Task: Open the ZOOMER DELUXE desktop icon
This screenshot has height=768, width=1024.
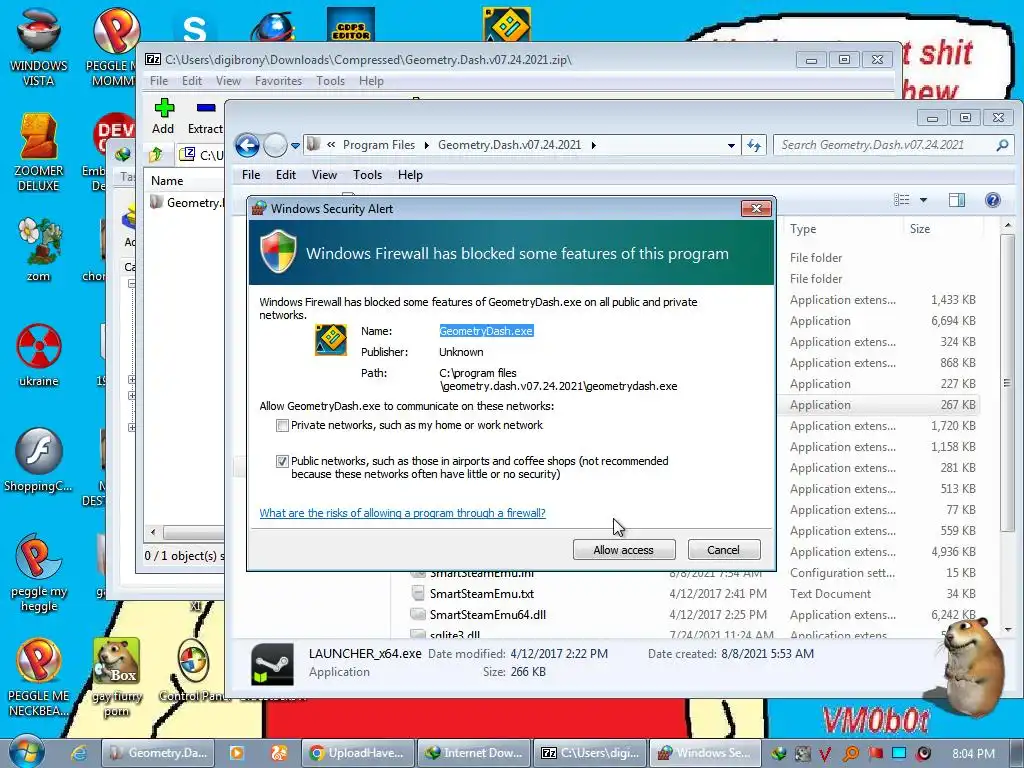Action: pyautogui.click(x=39, y=153)
